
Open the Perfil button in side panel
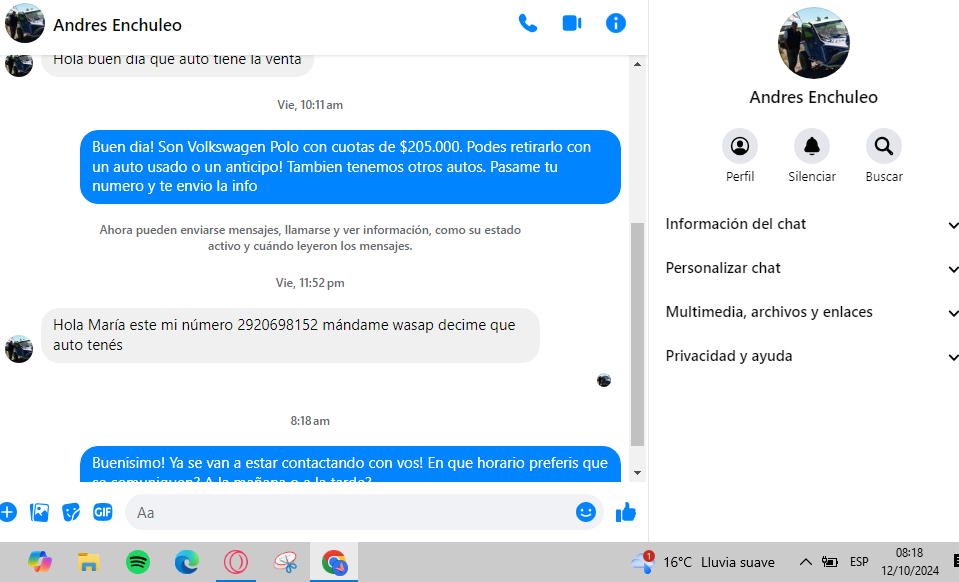[x=740, y=147]
